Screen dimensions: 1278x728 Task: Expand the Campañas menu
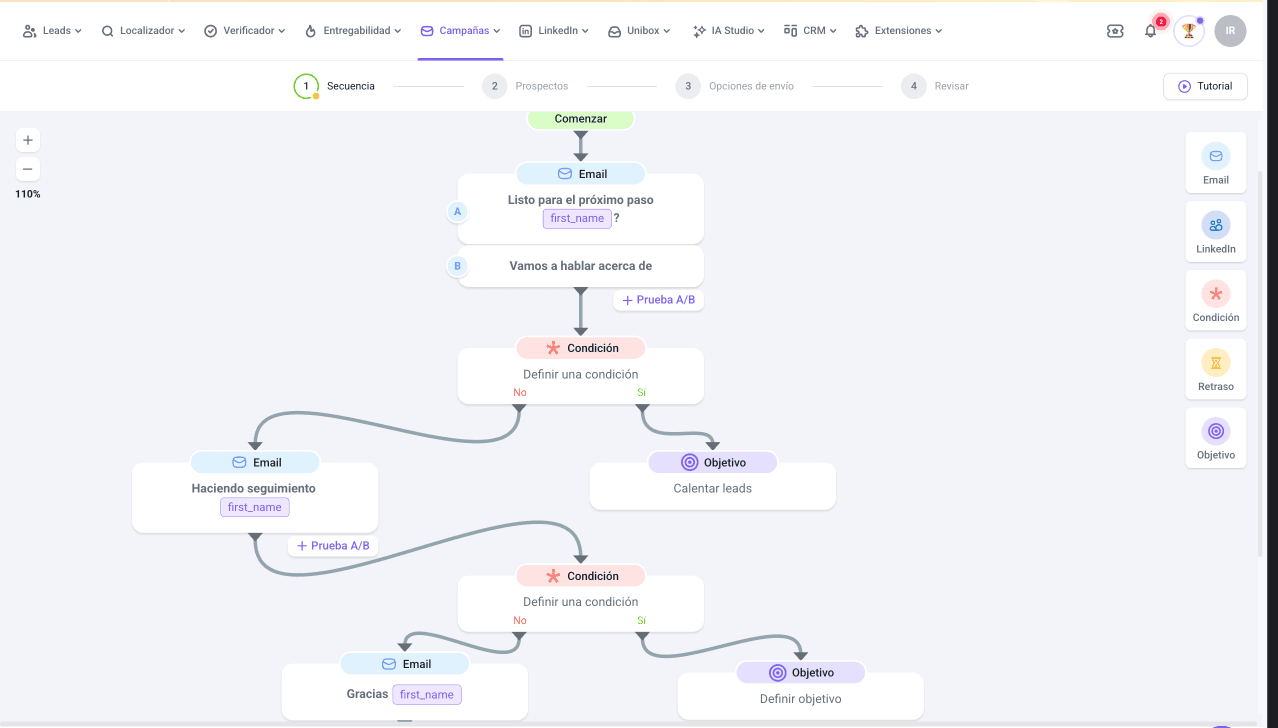(460, 31)
